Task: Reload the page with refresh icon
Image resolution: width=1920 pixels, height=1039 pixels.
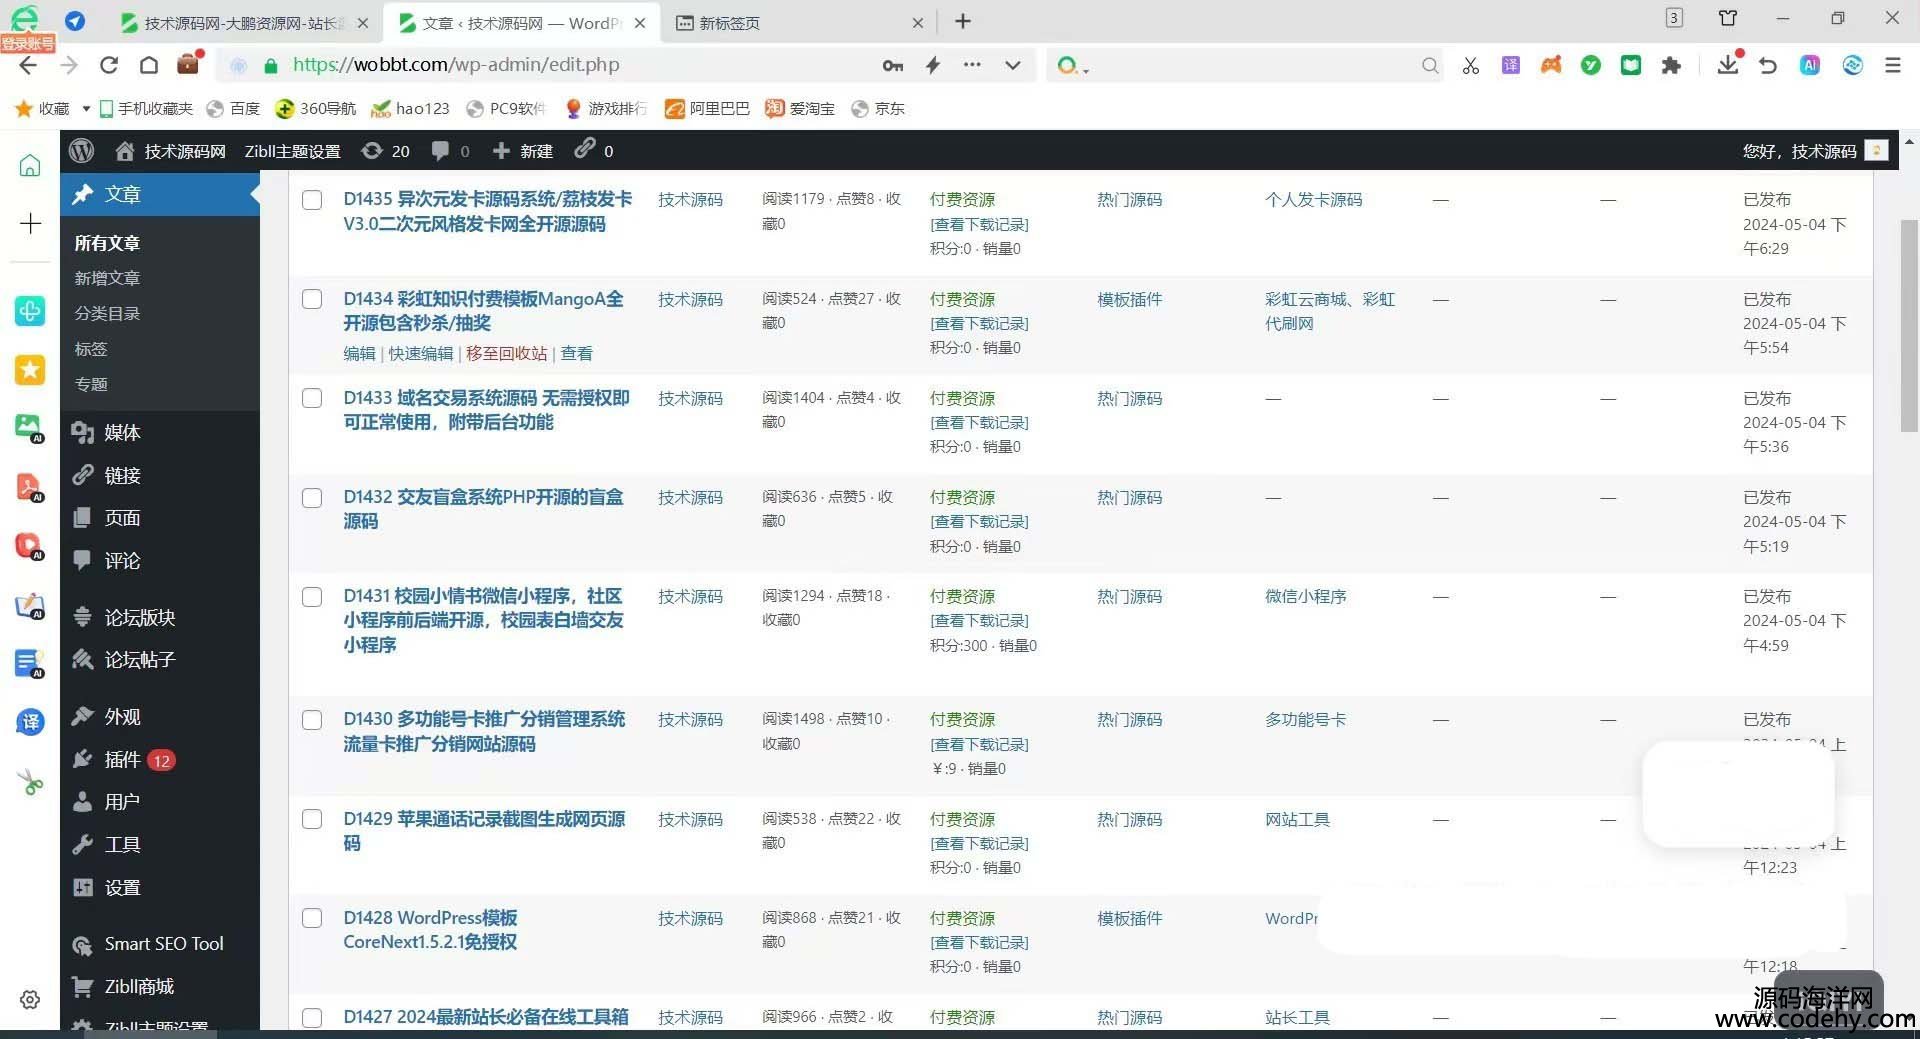Action: tap(109, 65)
